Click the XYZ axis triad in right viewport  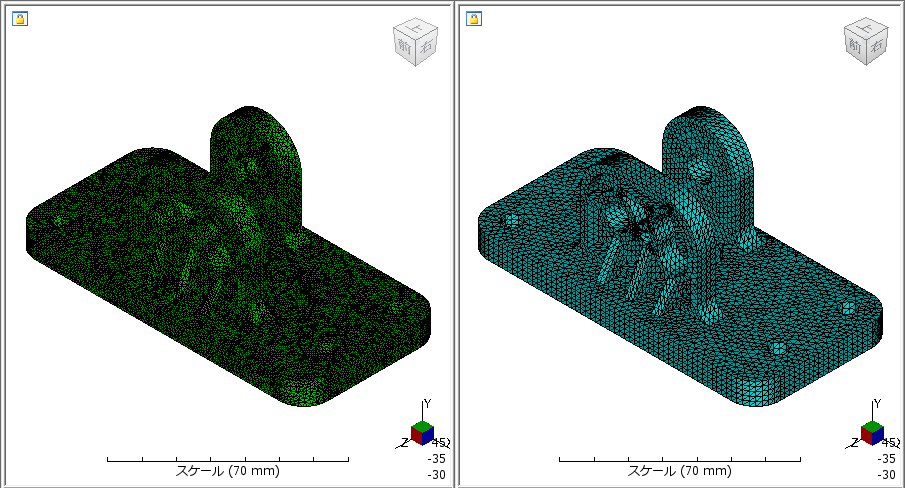(x=872, y=427)
